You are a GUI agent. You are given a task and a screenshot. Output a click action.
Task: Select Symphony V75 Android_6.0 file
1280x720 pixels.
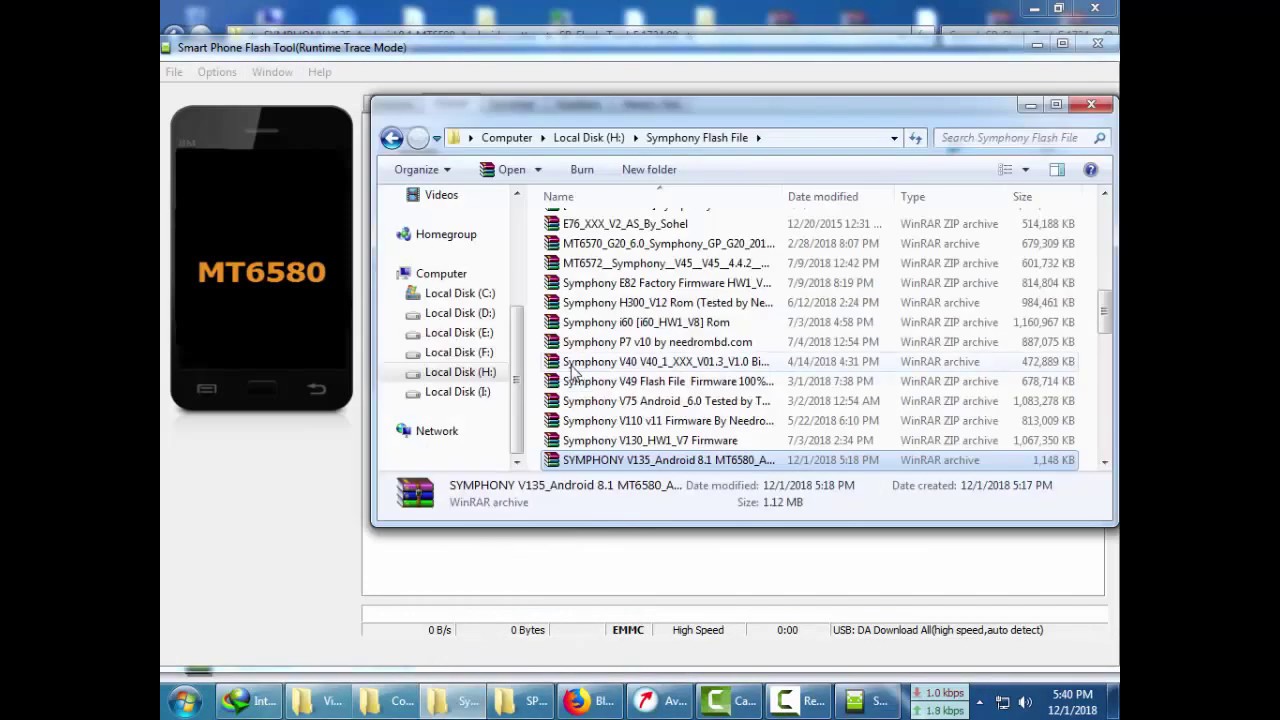pyautogui.click(x=810, y=401)
